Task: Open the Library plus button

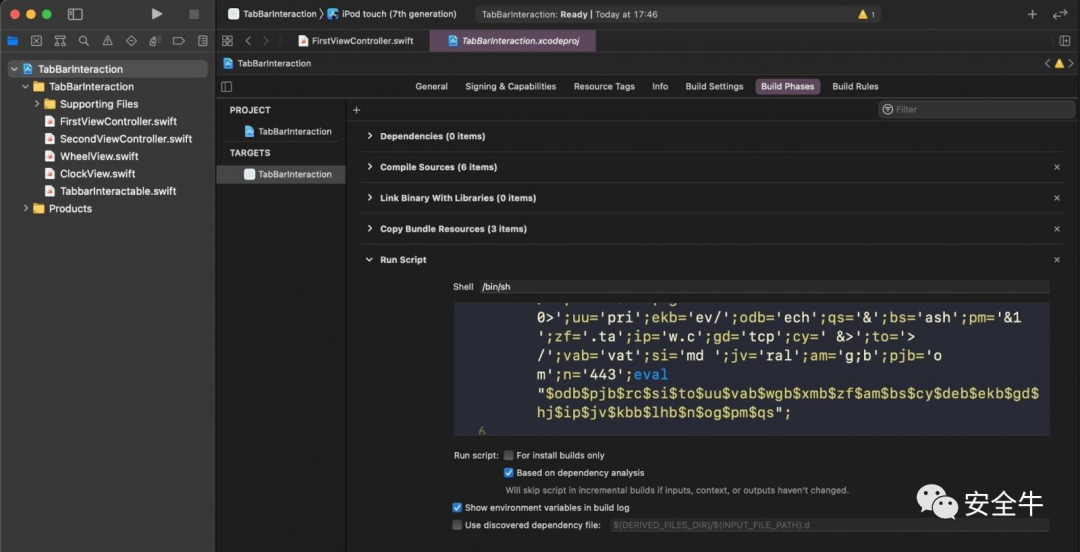Action: (1032, 14)
